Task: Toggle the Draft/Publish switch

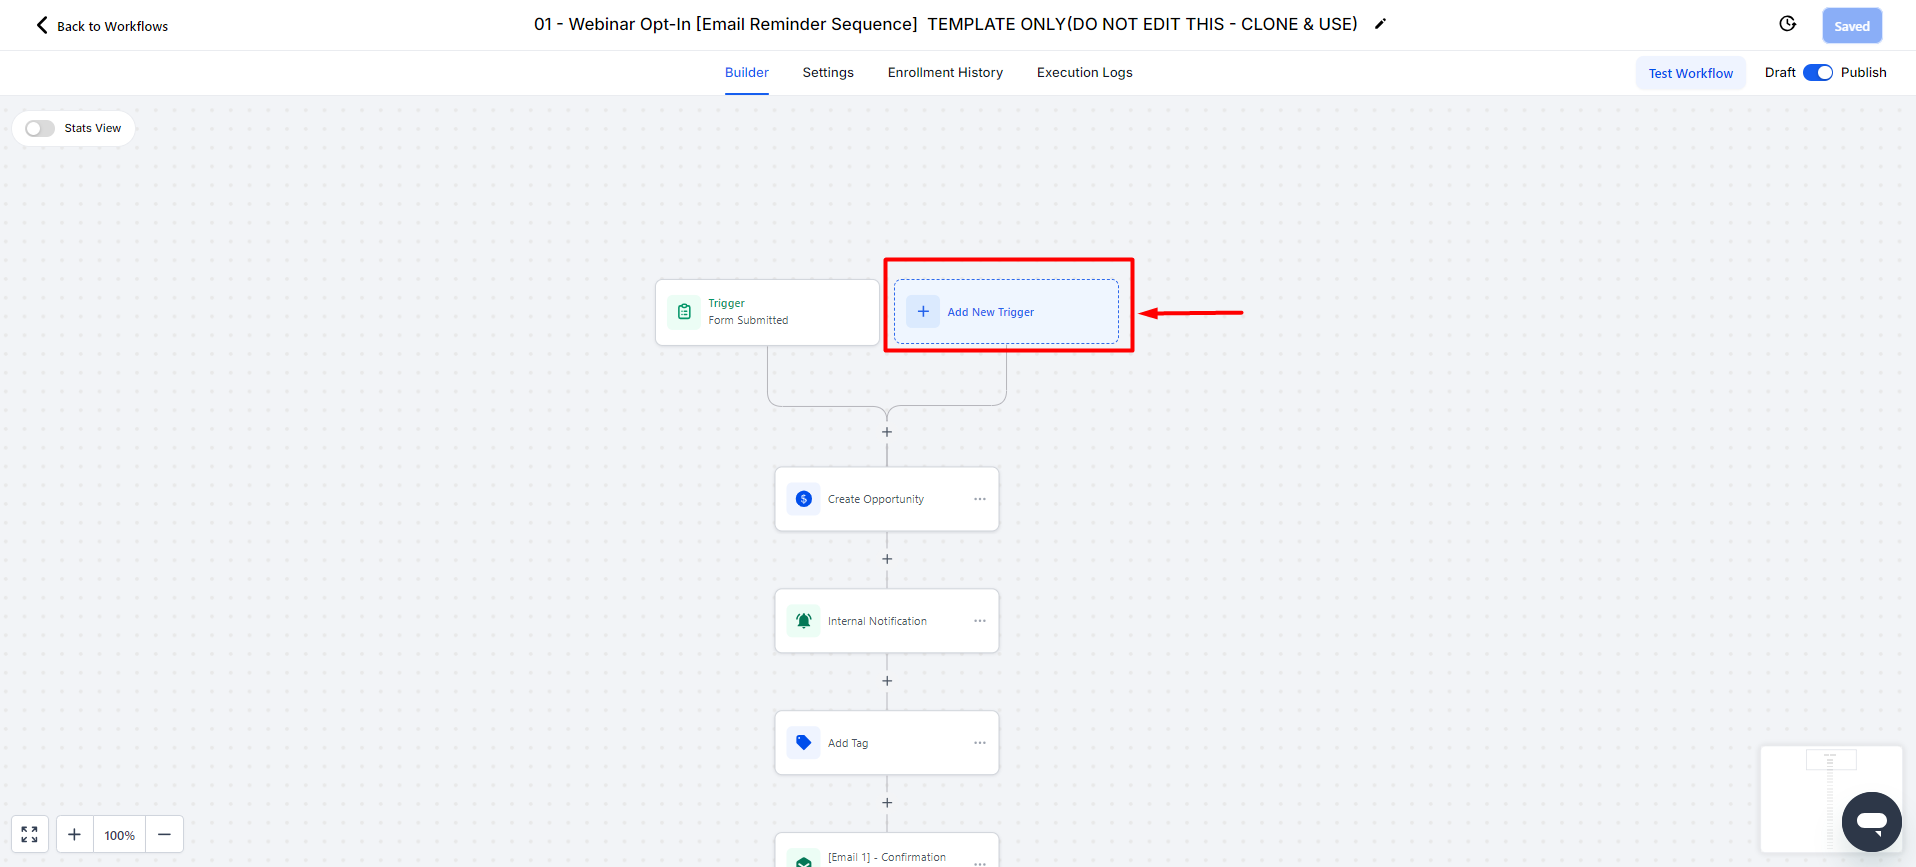Action: tap(1817, 73)
